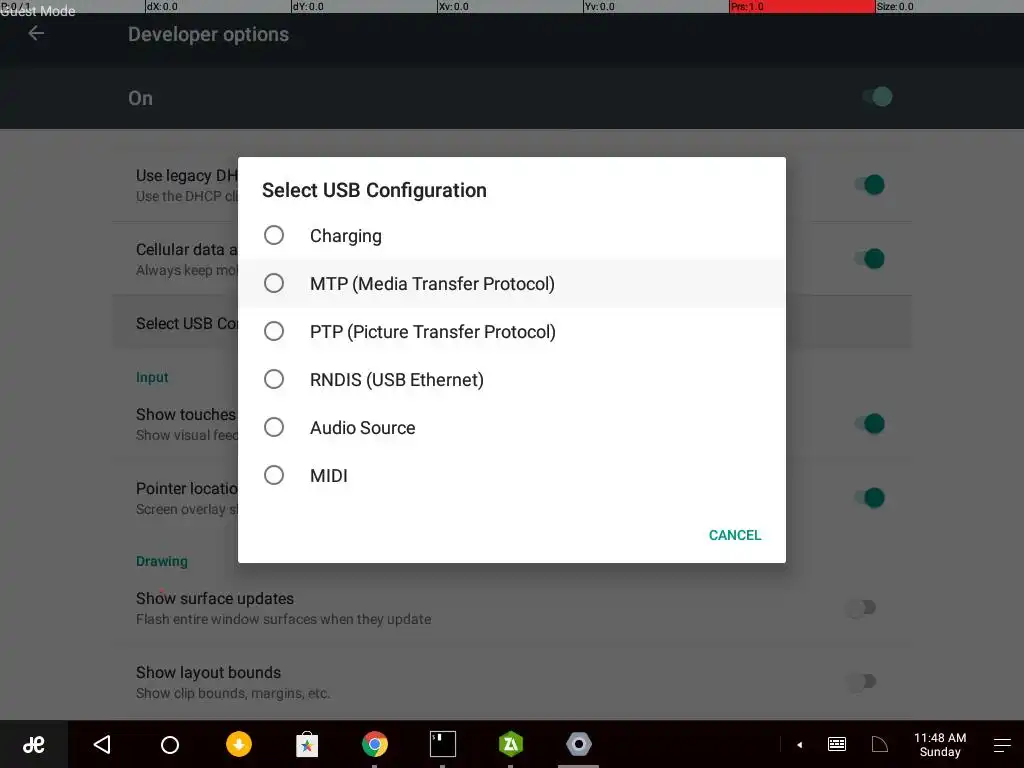Toggle the Developer options On switch
The image size is (1024, 768).
[877, 97]
